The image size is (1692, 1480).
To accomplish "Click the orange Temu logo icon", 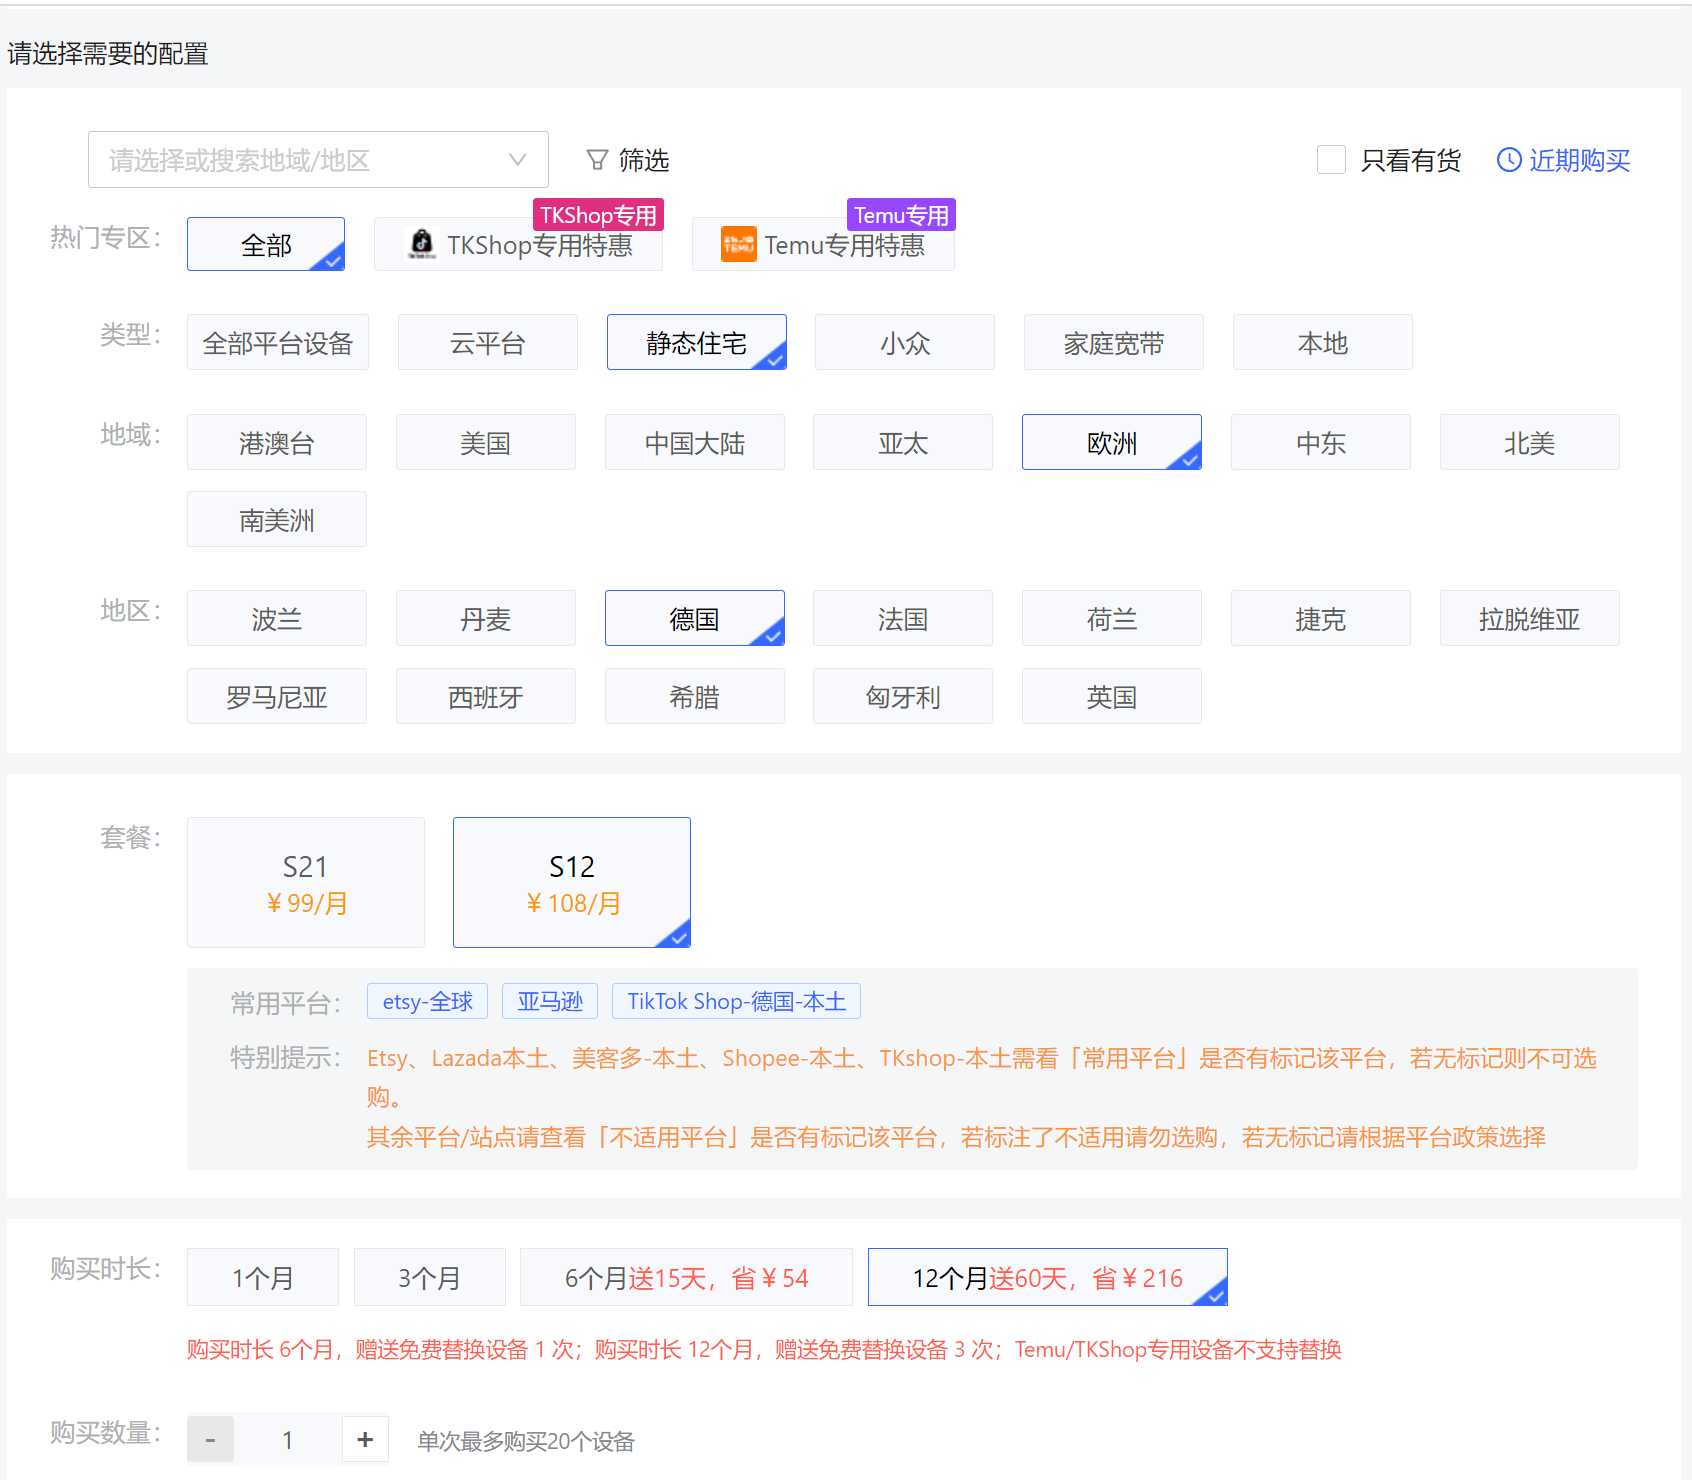I will click(738, 244).
